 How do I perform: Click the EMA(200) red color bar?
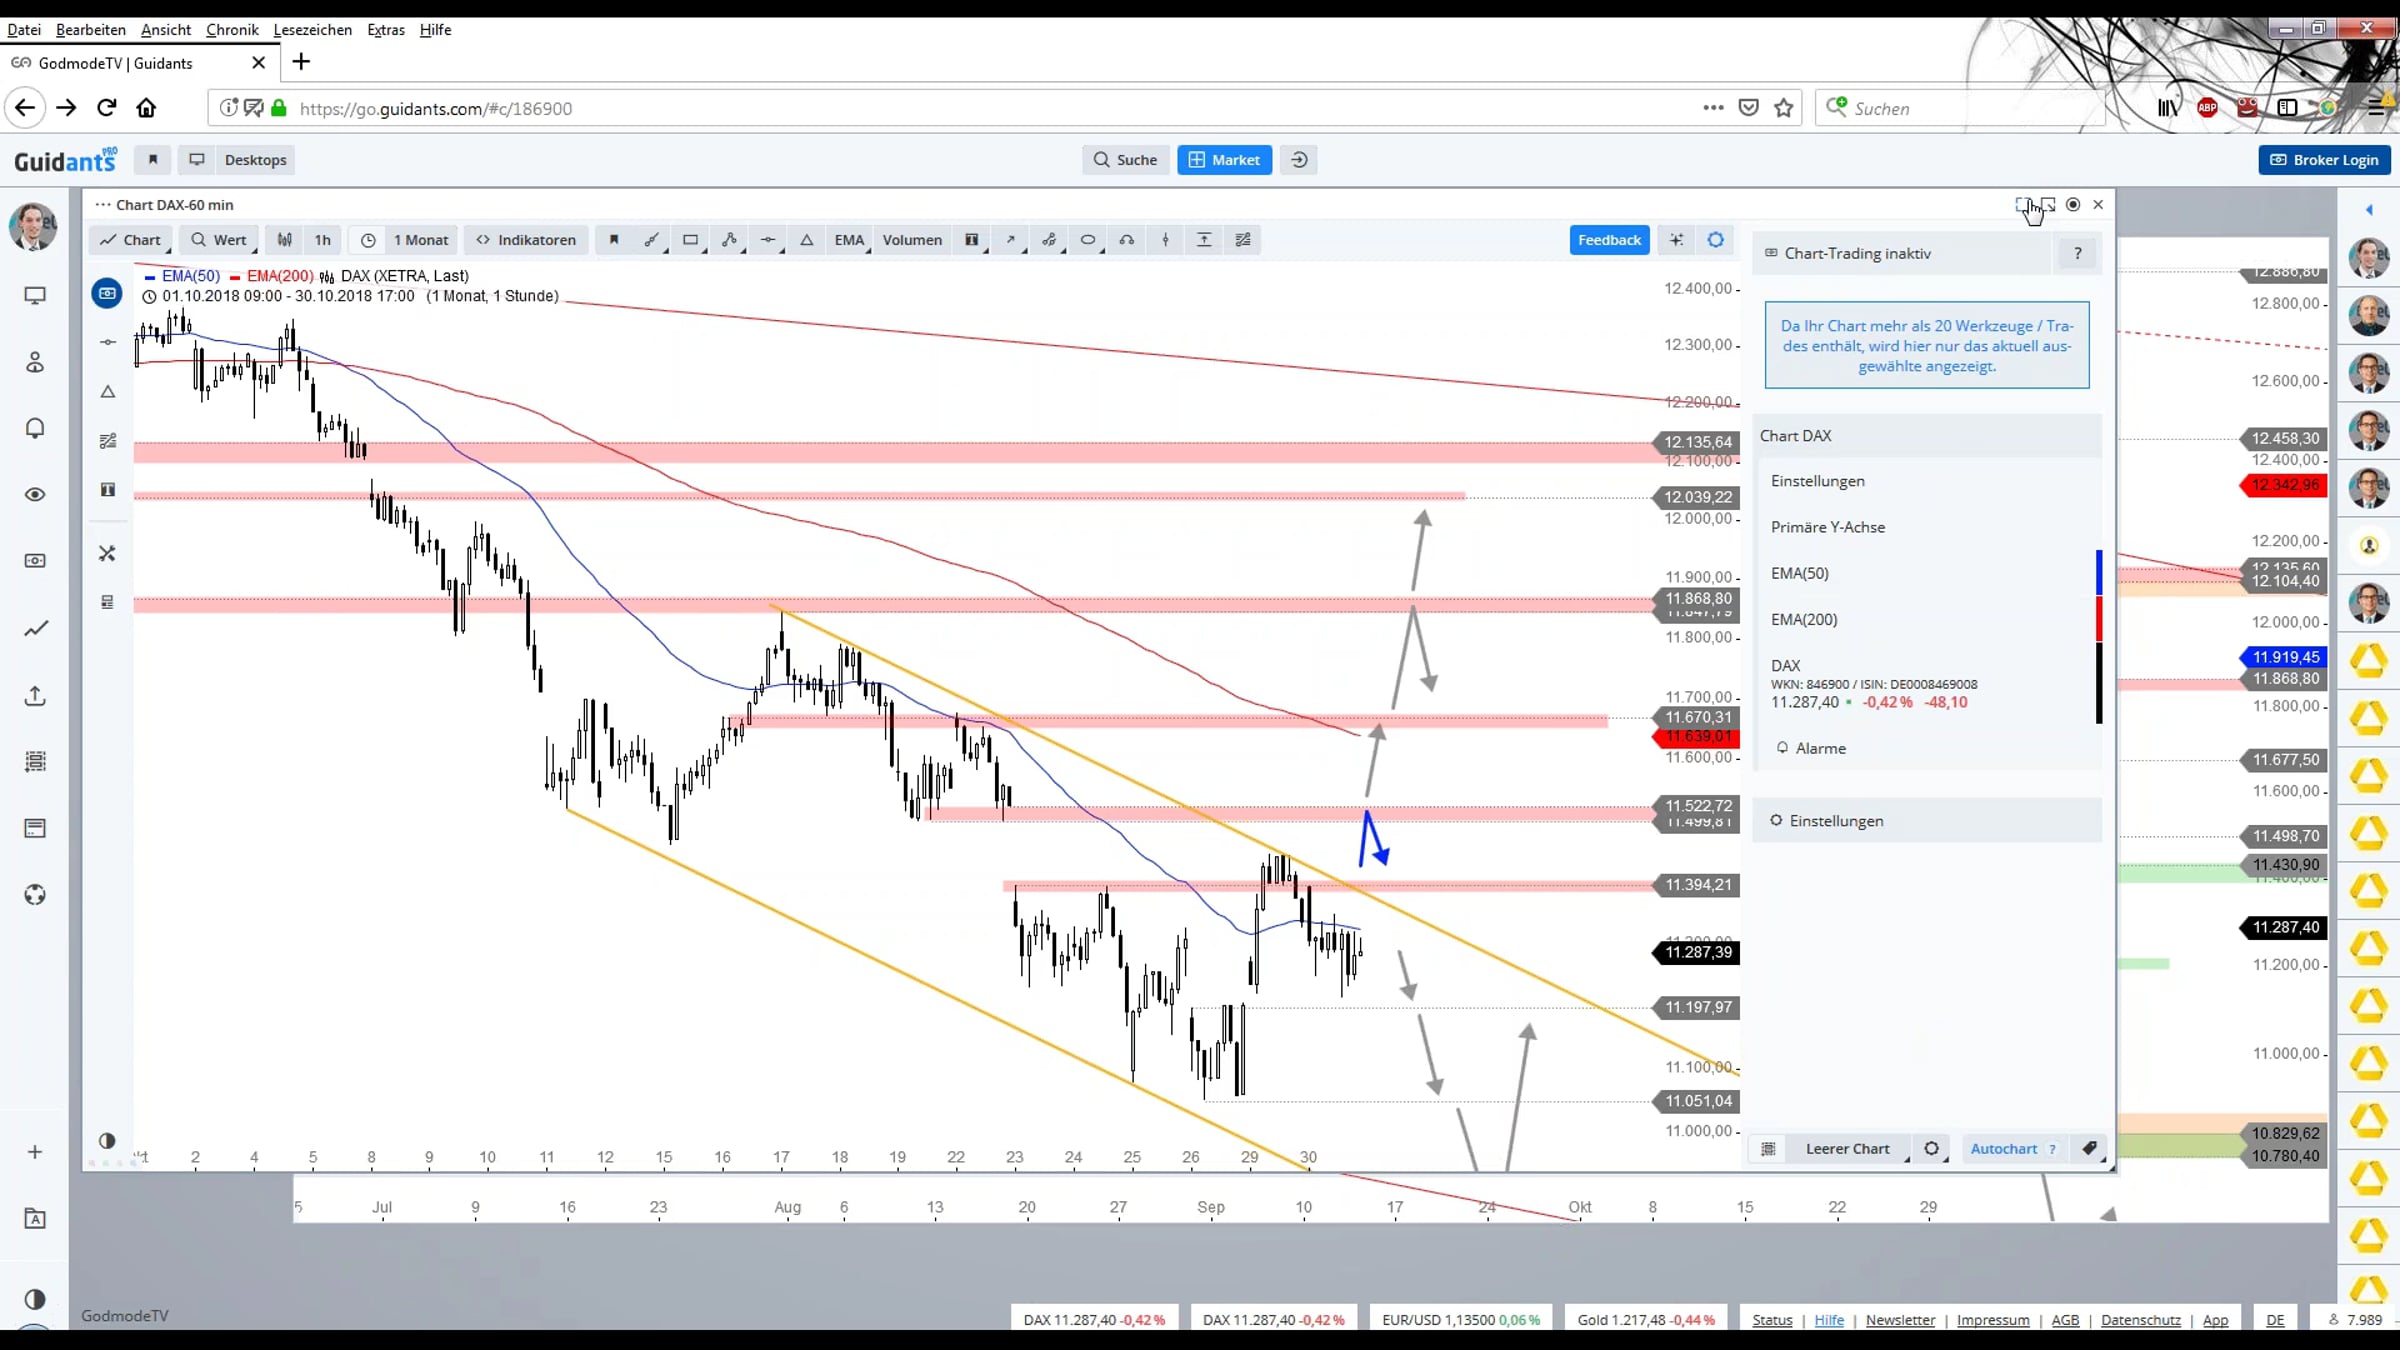(x=2099, y=619)
